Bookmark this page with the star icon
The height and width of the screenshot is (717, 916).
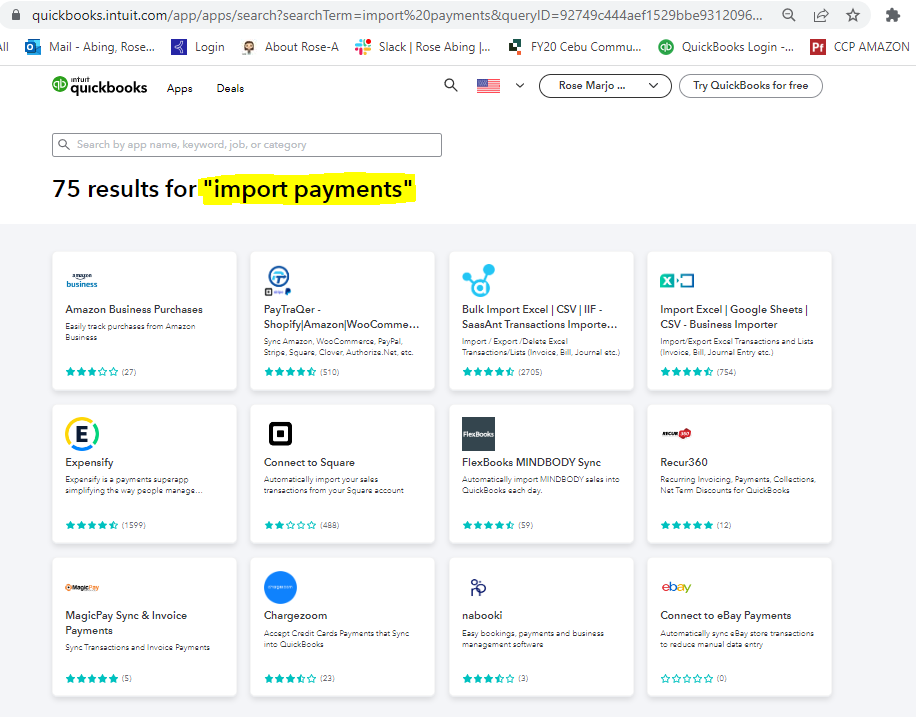click(x=853, y=16)
